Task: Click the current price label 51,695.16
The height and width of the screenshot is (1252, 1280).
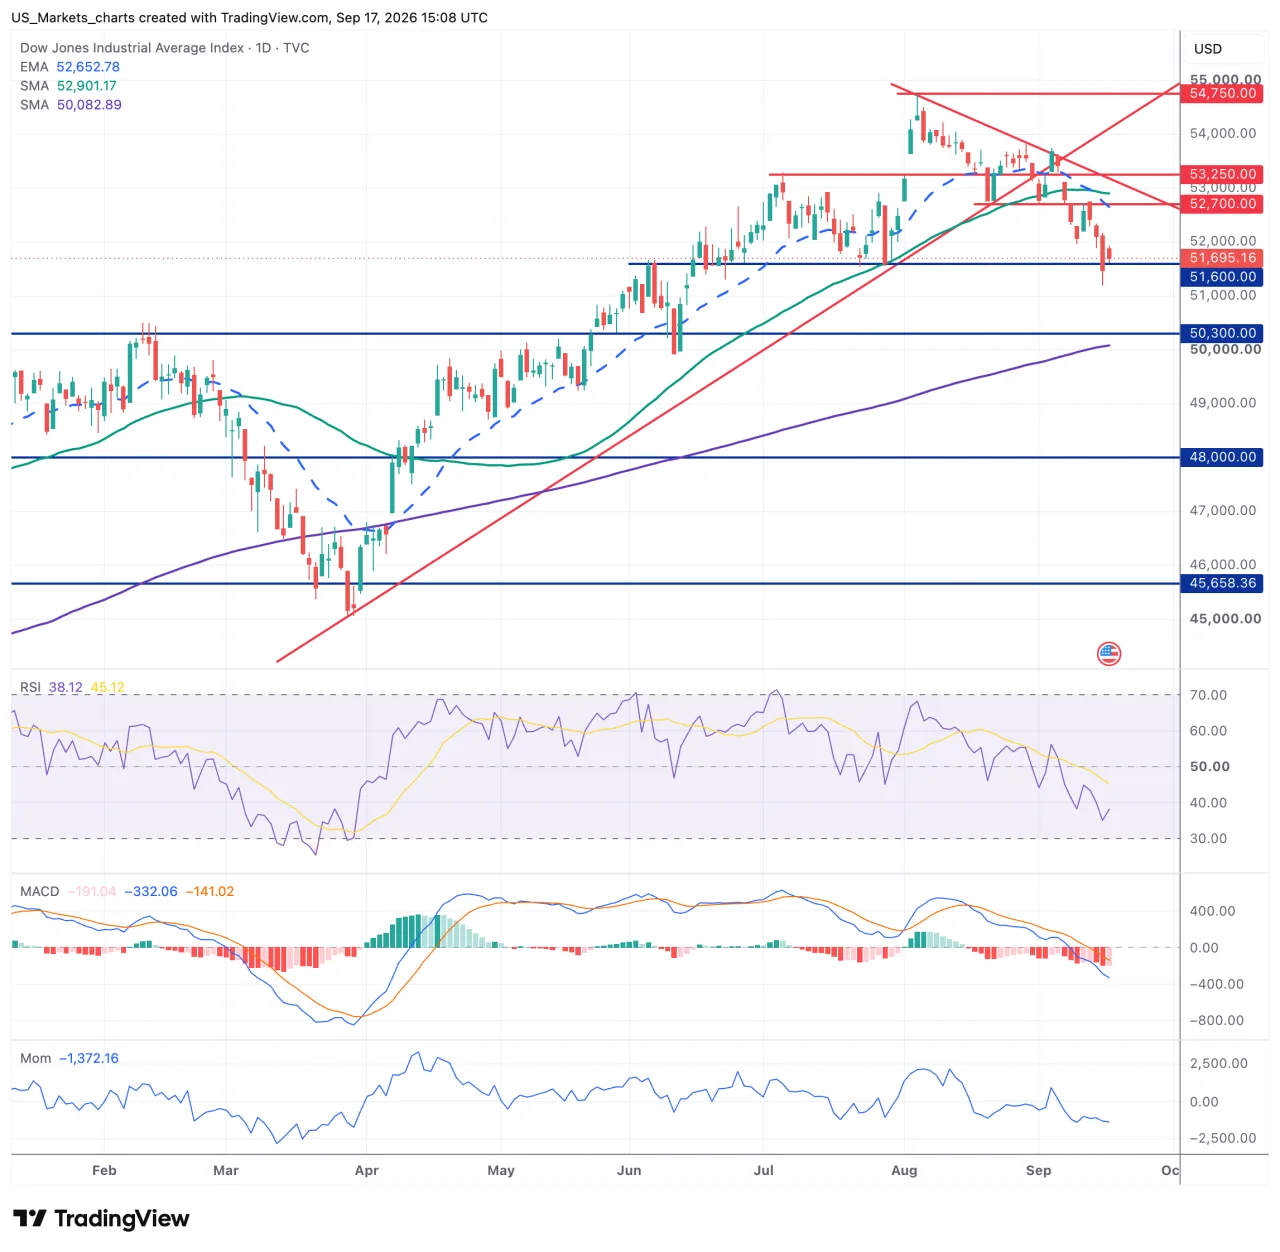Action: click(1222, 258)
